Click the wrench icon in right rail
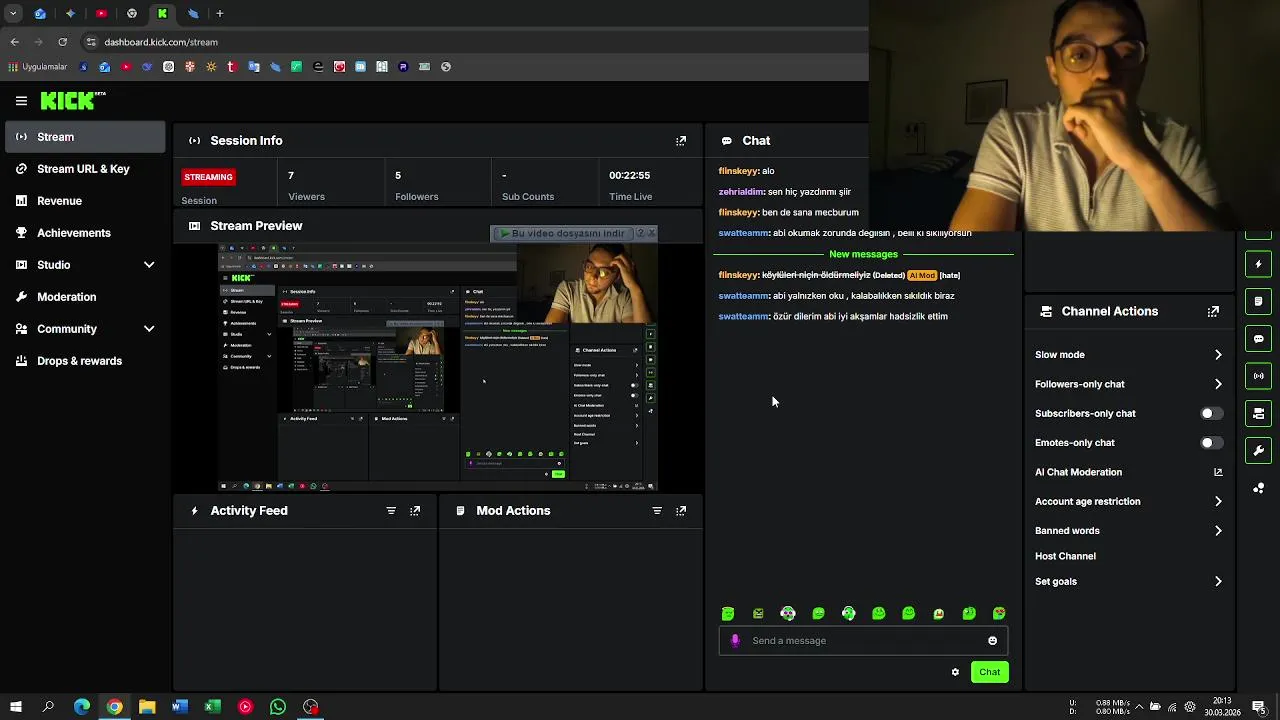Viewport: 1280px width, 720px height. [1258, 450]
